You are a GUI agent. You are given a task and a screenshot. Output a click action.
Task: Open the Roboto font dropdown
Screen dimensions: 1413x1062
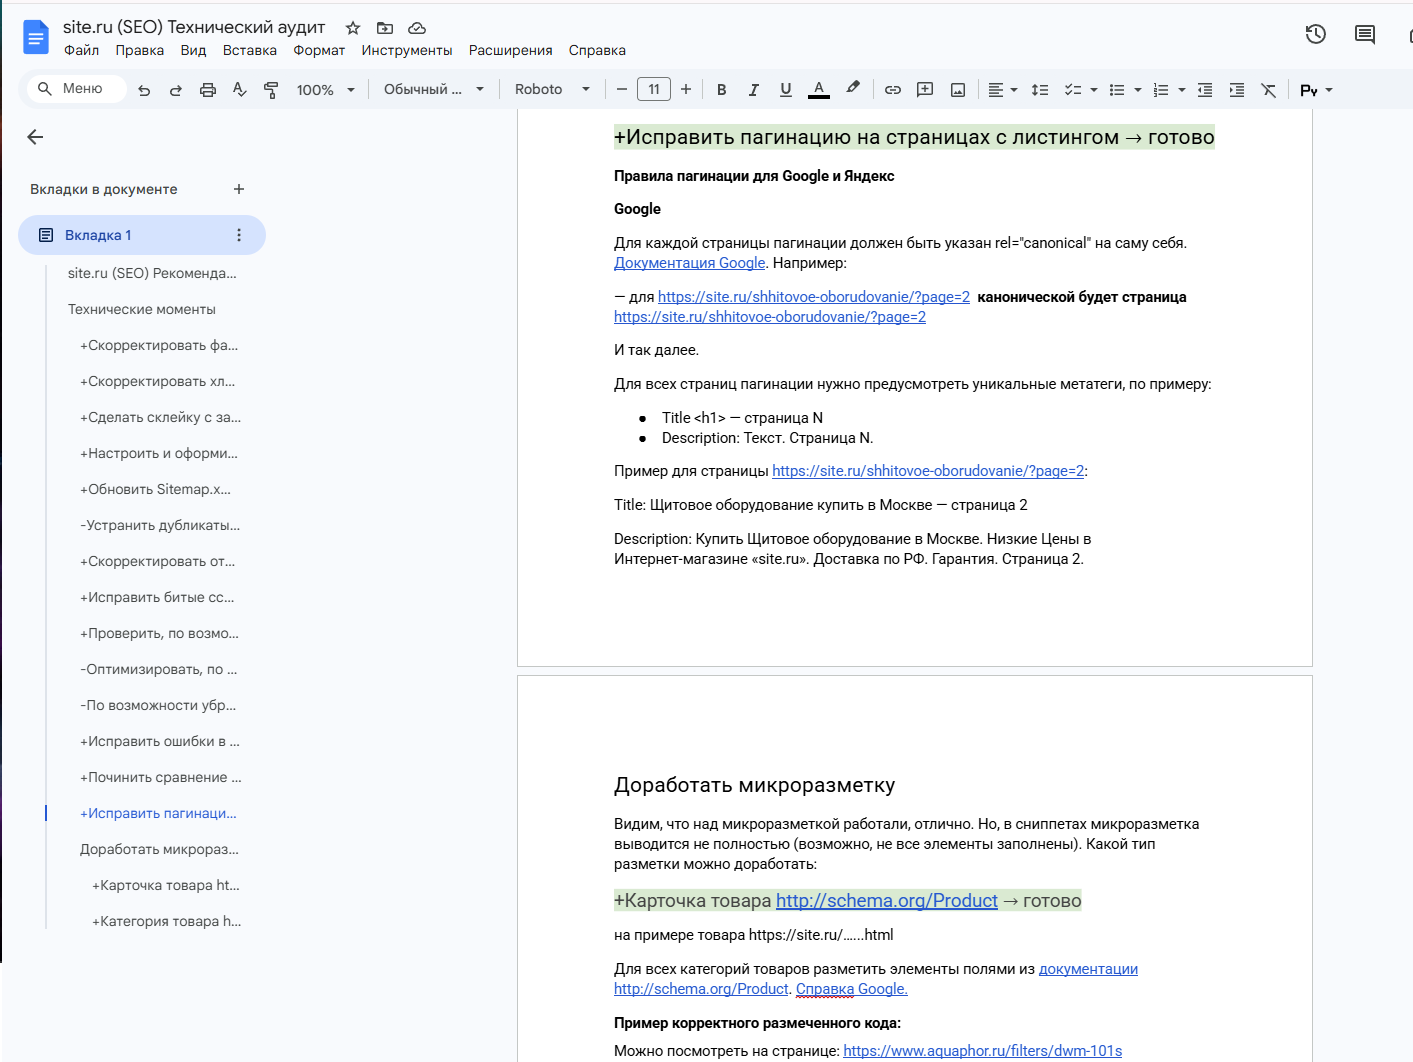pyautogui.click(x=552, y=90)
